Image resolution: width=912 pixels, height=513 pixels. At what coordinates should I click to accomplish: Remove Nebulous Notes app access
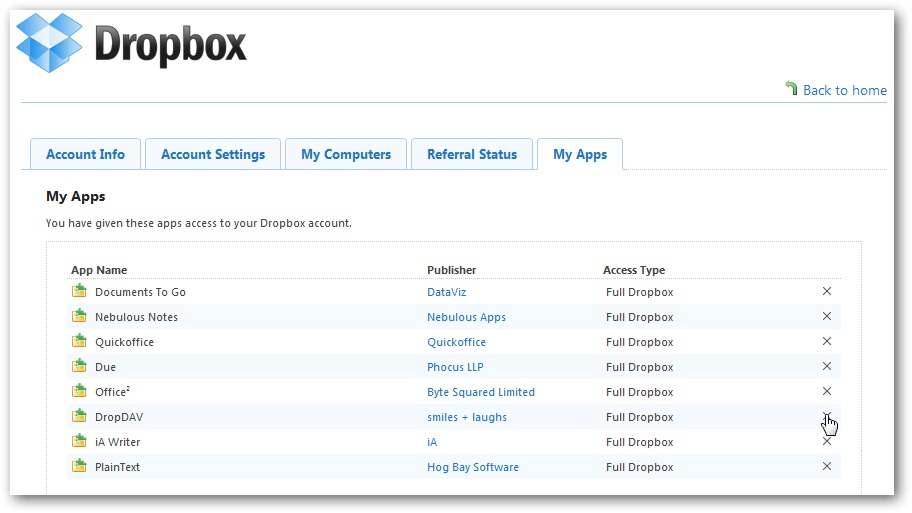[x=826, y=316]
